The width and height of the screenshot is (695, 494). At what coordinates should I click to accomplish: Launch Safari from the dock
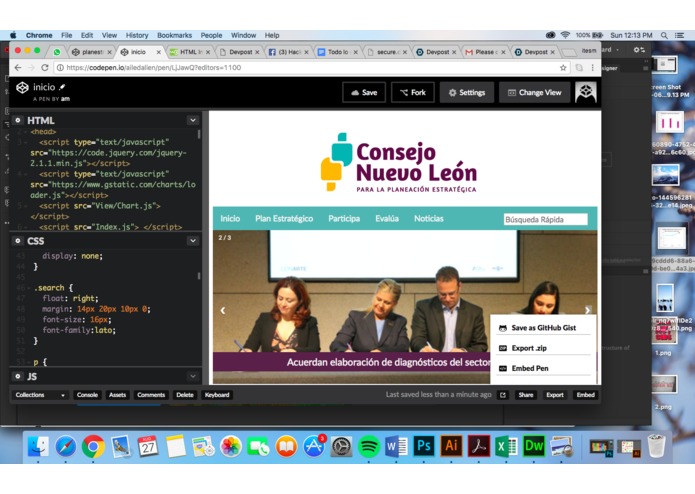(66, 446)
